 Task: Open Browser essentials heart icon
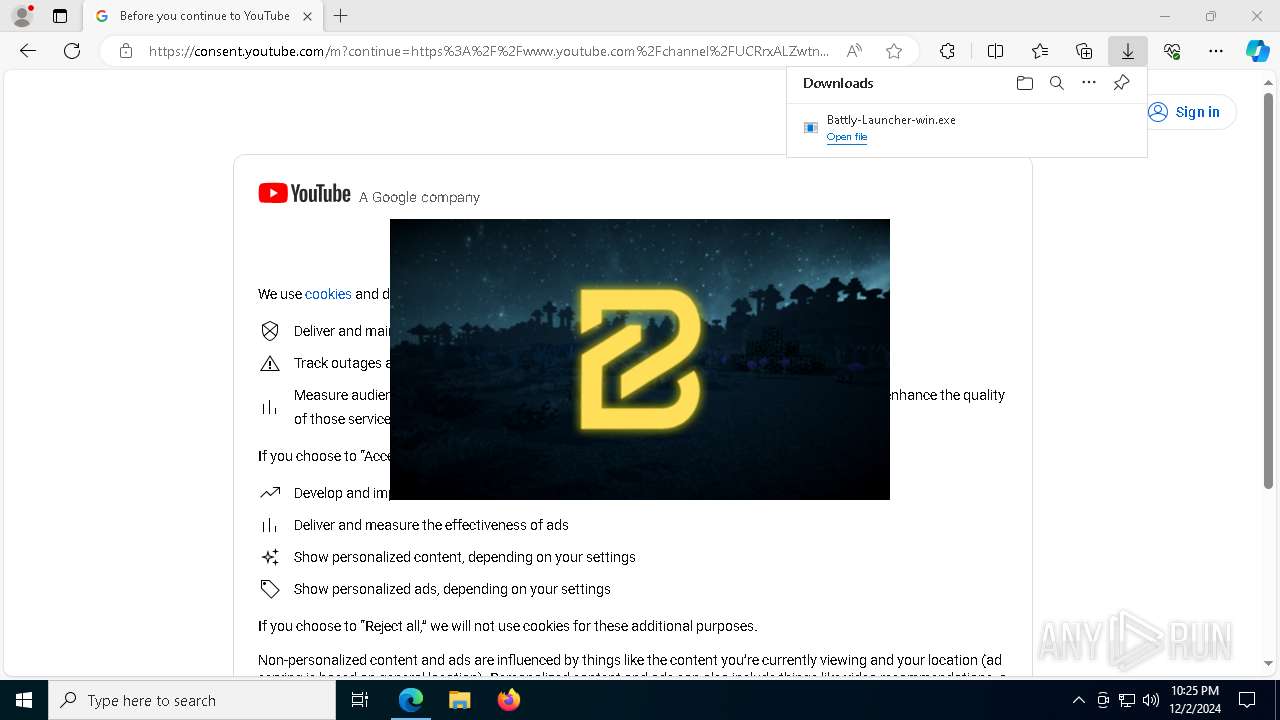coord(1172,51)
